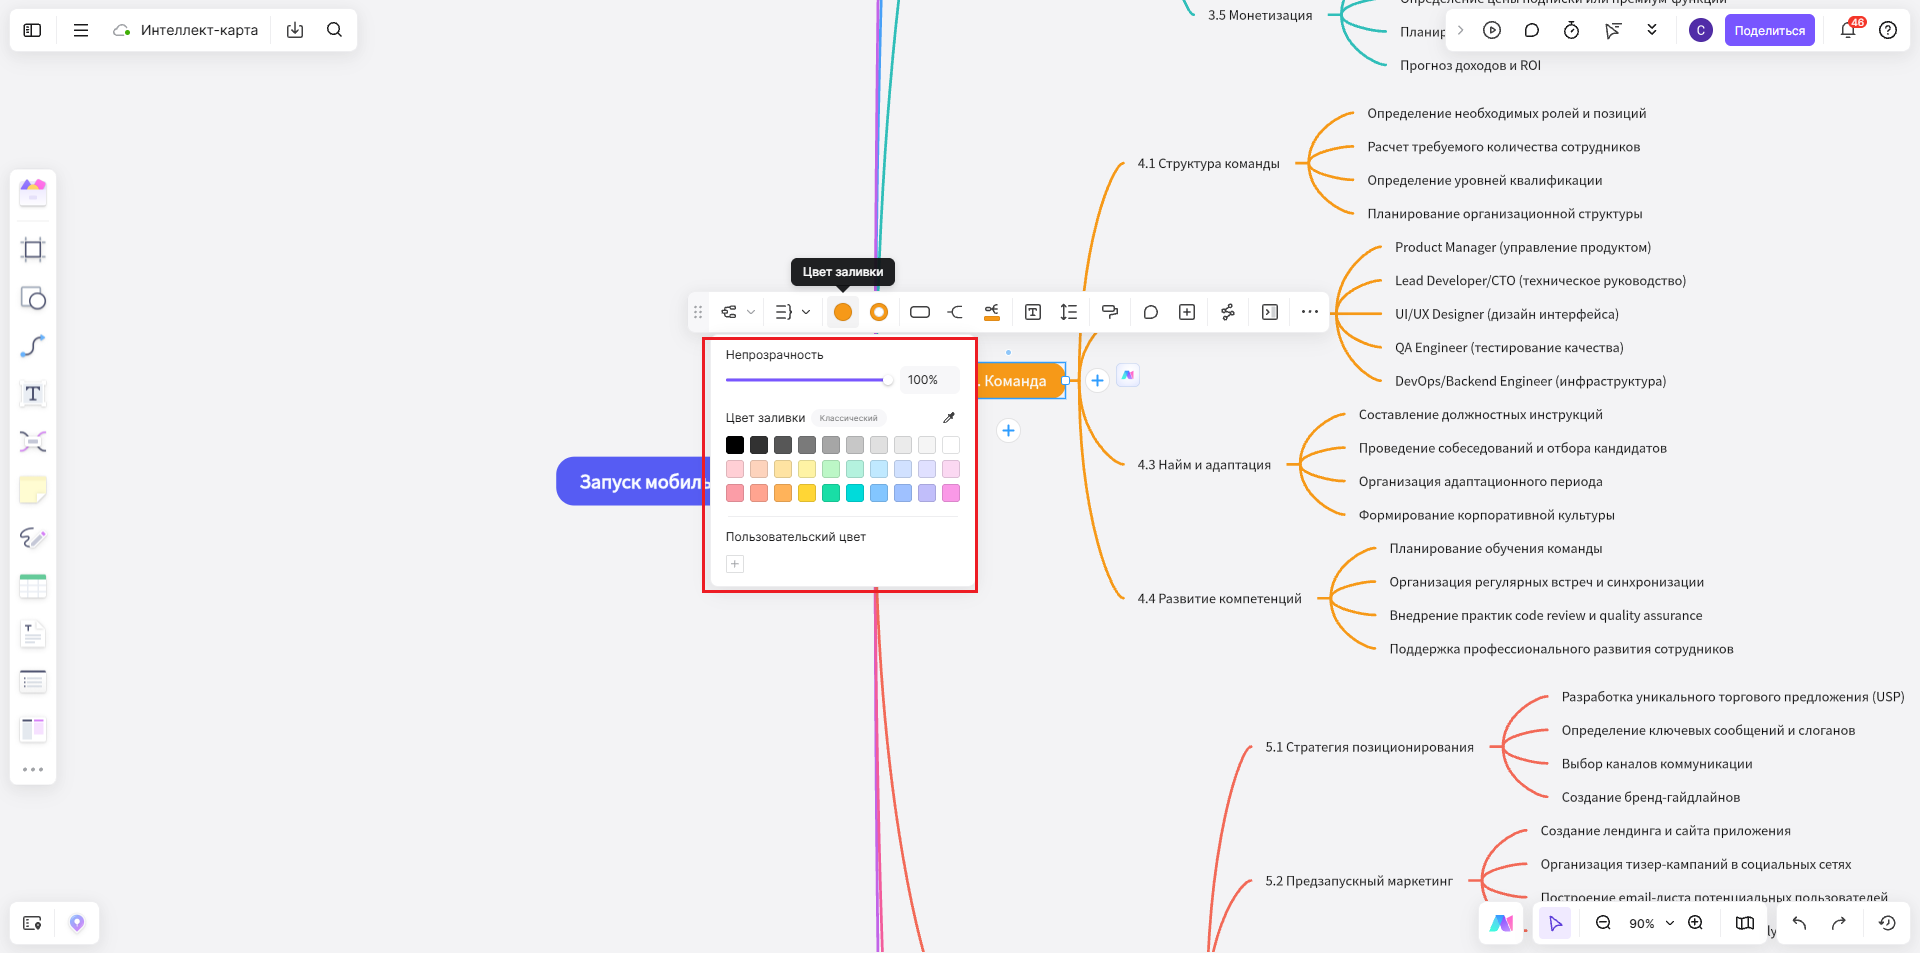Screen dimensions: 1920x953
Task: Select the Text tool in left sidebar
Action: coord(33,394)
